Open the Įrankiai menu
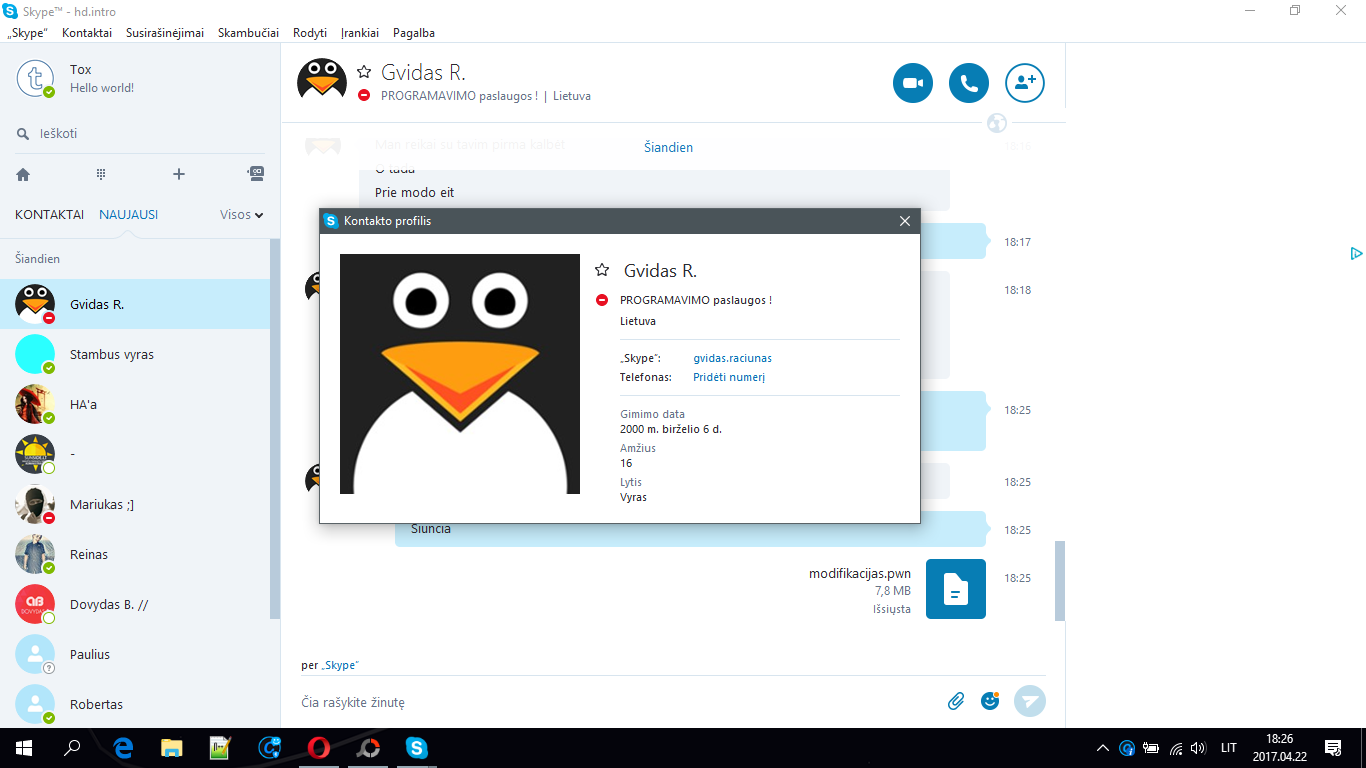This screenshot has width=1366, height=768. tap(360, 32)
